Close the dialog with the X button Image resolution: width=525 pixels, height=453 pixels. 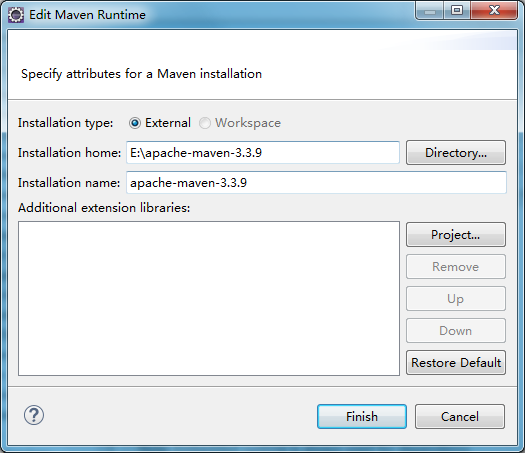coord(494,11)
